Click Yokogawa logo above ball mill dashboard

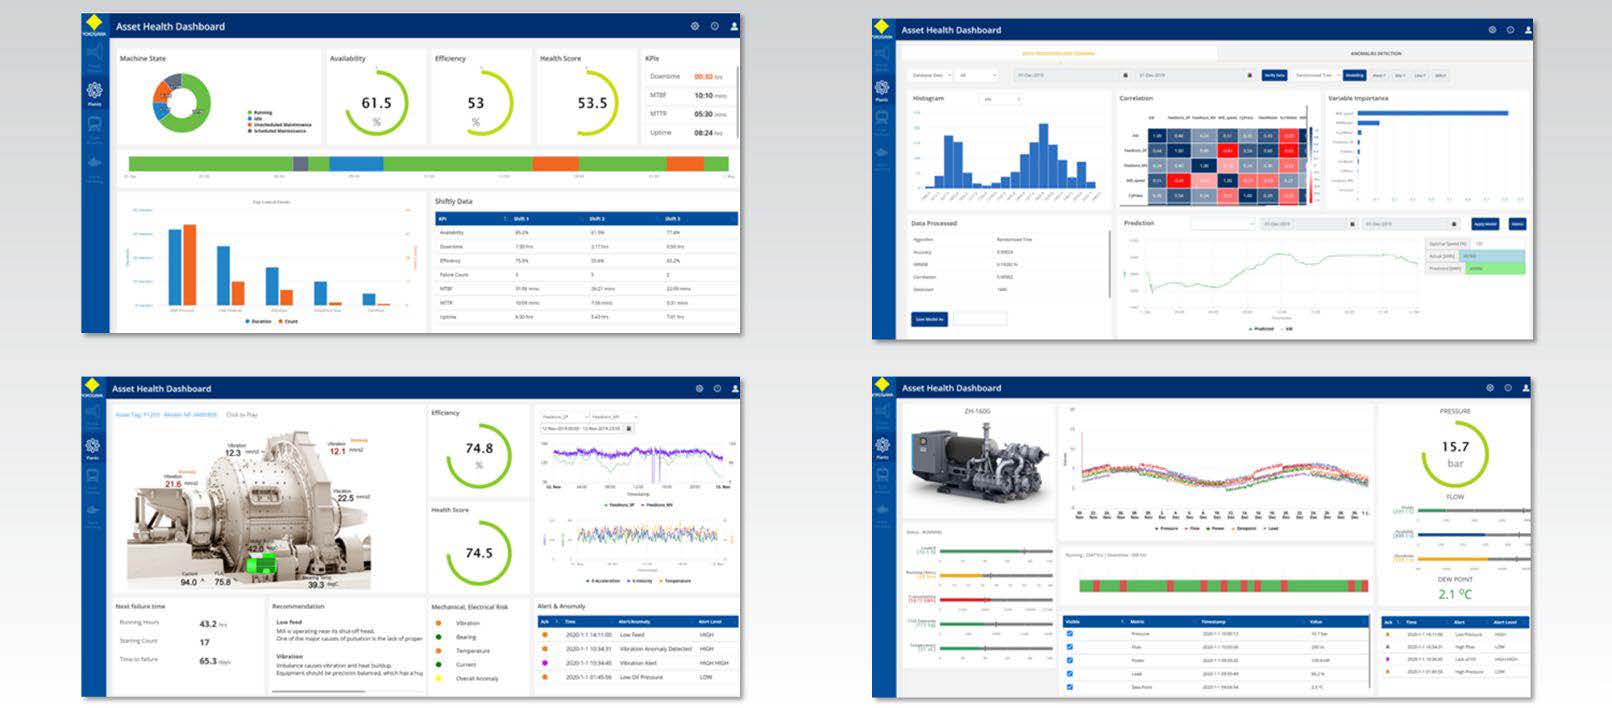pyautogui.click(x=93, y=387)
